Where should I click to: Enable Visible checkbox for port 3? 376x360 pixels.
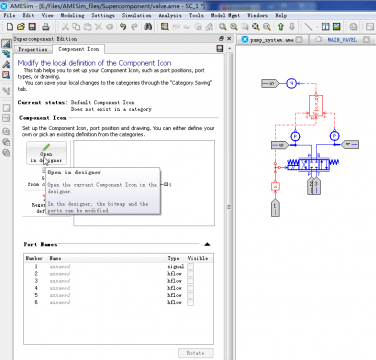190,281
